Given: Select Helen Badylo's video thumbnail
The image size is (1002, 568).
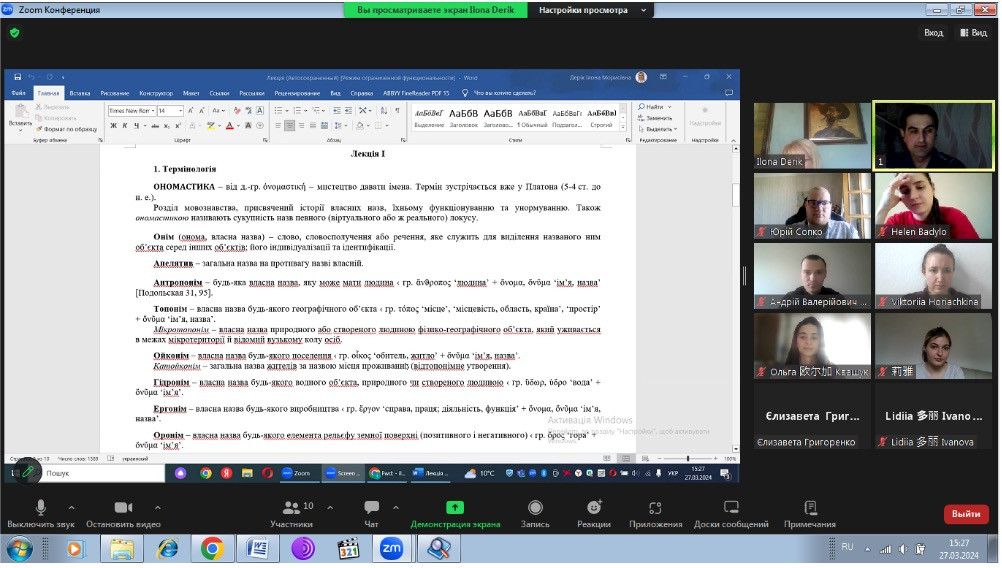Looking at the screenshot, I should click(933, 205).
